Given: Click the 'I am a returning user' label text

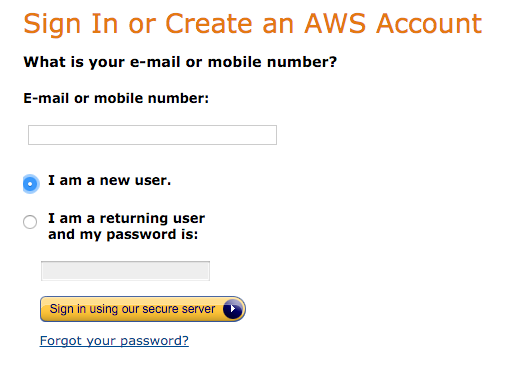Looking at the screenshot, I should pos(126,218).
